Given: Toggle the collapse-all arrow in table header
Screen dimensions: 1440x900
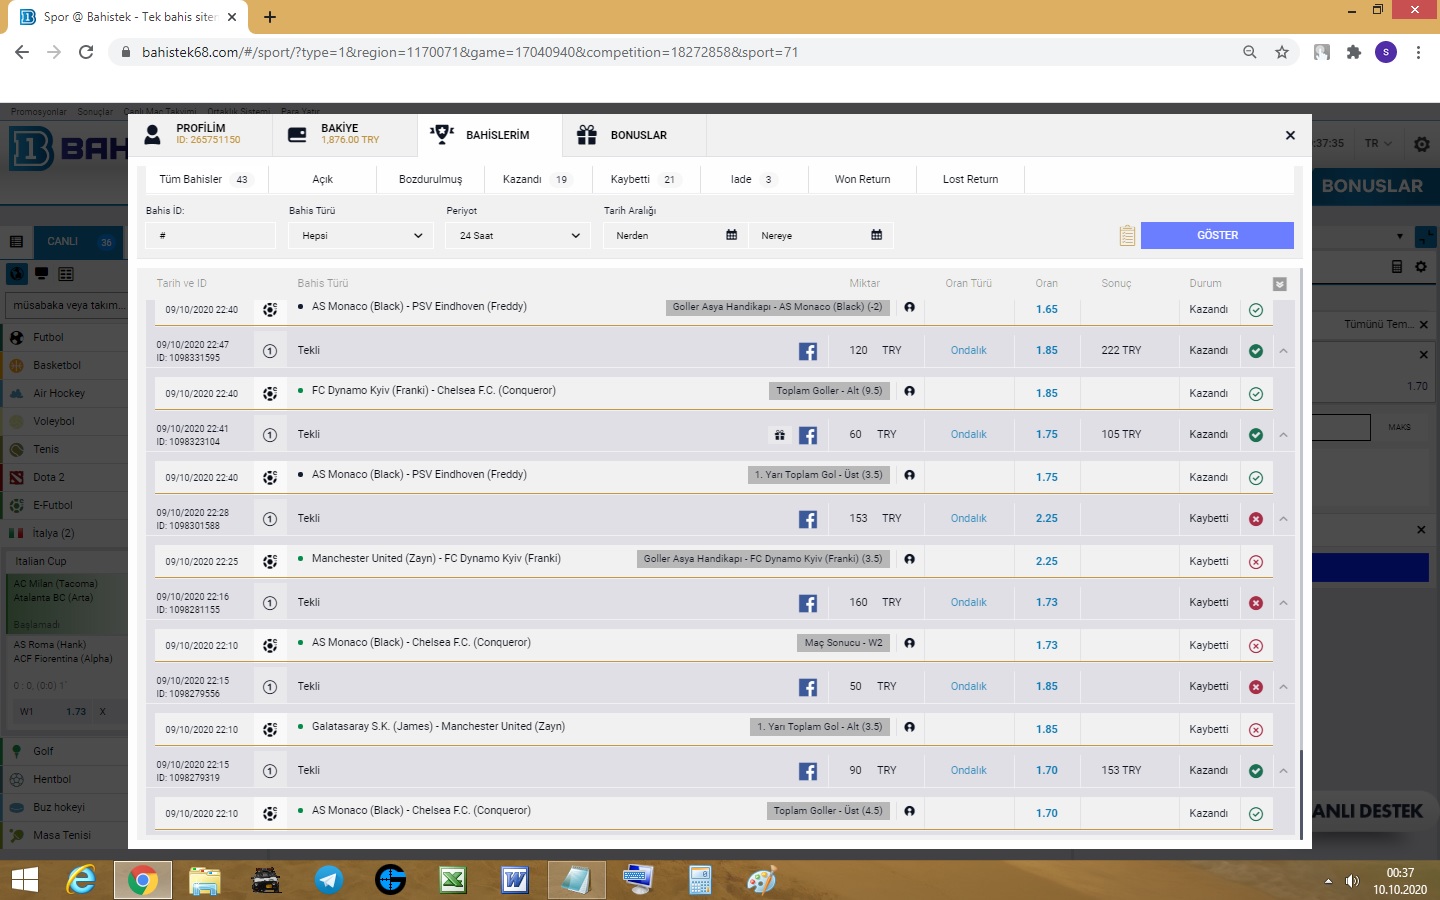Looking at the screenshot, I should [1279, 284].
